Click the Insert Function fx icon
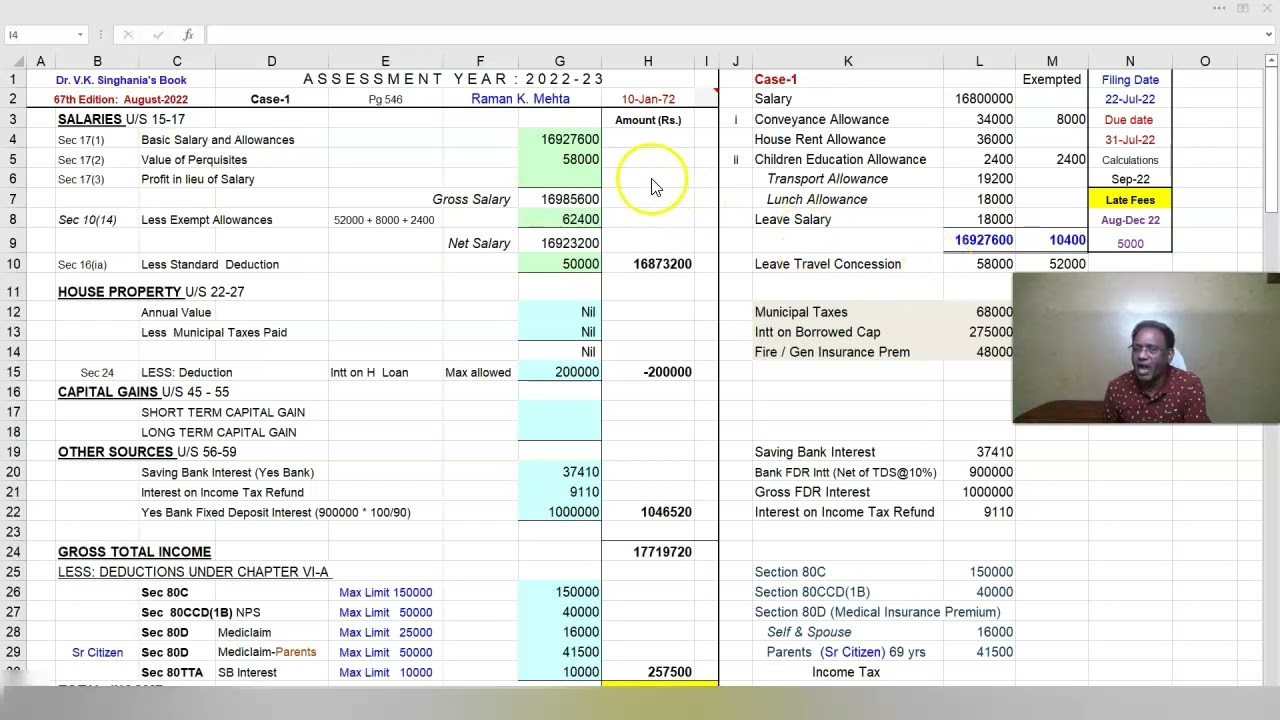 click(x=187, y=35)
